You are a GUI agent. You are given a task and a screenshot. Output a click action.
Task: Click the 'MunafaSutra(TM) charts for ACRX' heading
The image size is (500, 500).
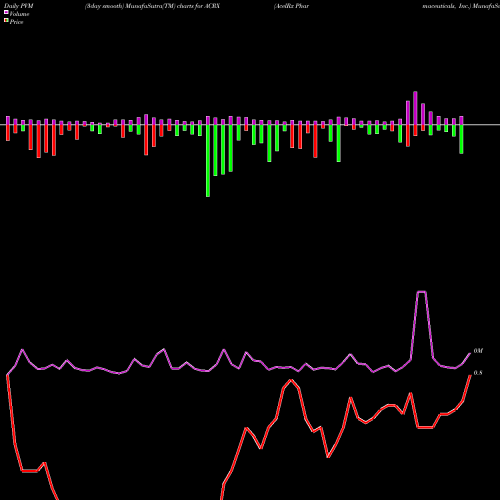(x=173, y=6)
